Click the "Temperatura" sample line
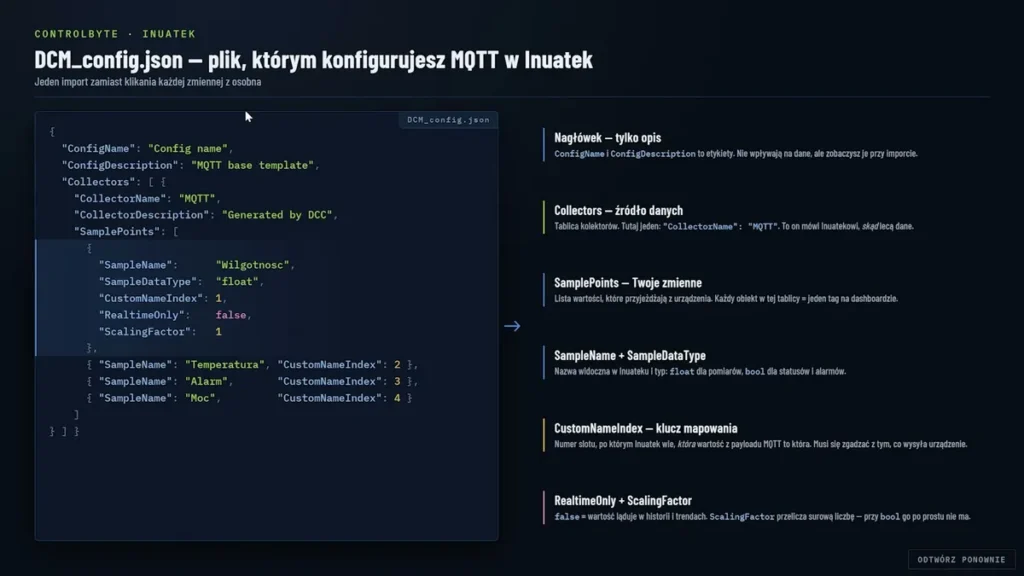The height and width of the screenshot is (576, 1024). pyautogui.click(x=252, y=364)
